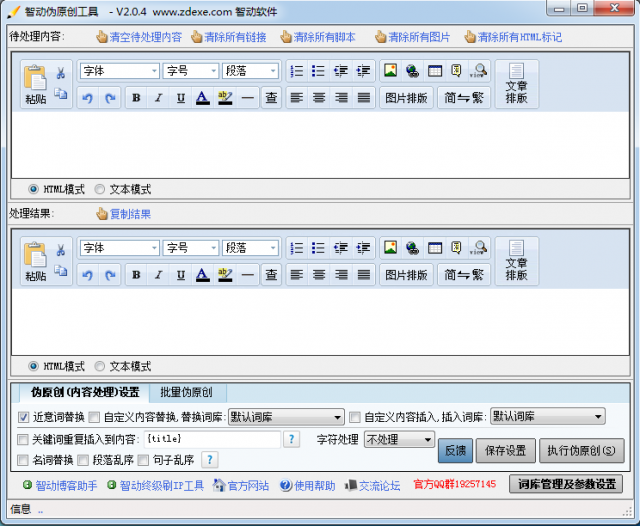The image size is (640, 526).
Task: Toggle Italic in top editor
Action: (159, 98)
